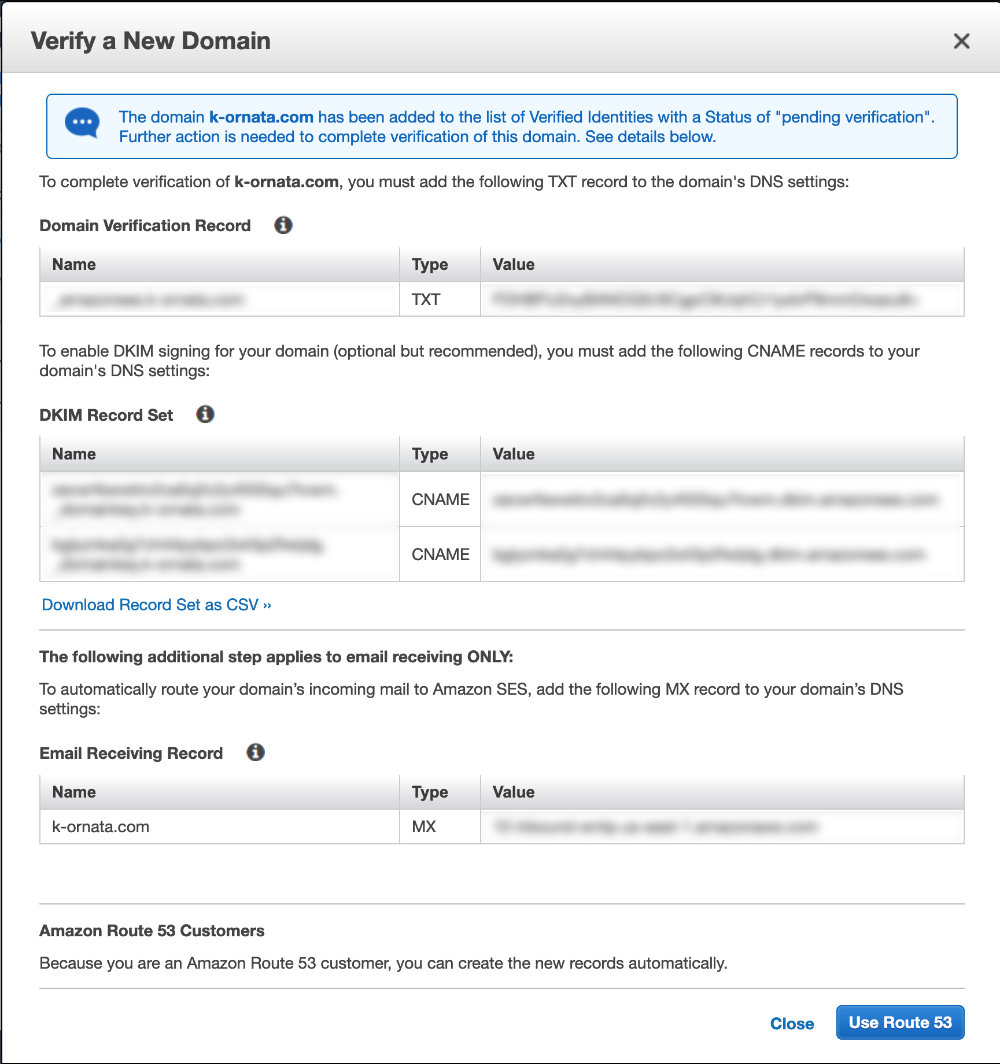Screen dimensions: 1000x1064
Task: Click the second DKIM CNAME value cell
Action: point(722,554)
